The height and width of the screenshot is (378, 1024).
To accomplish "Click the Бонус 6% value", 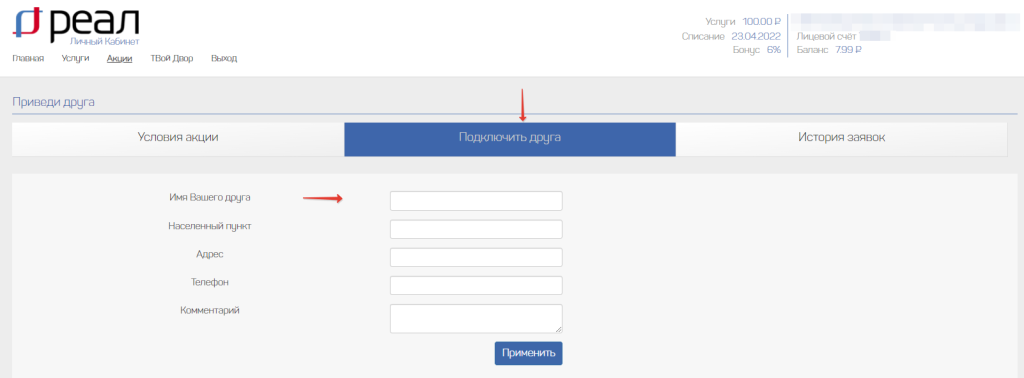I will (x=774, y=50).
